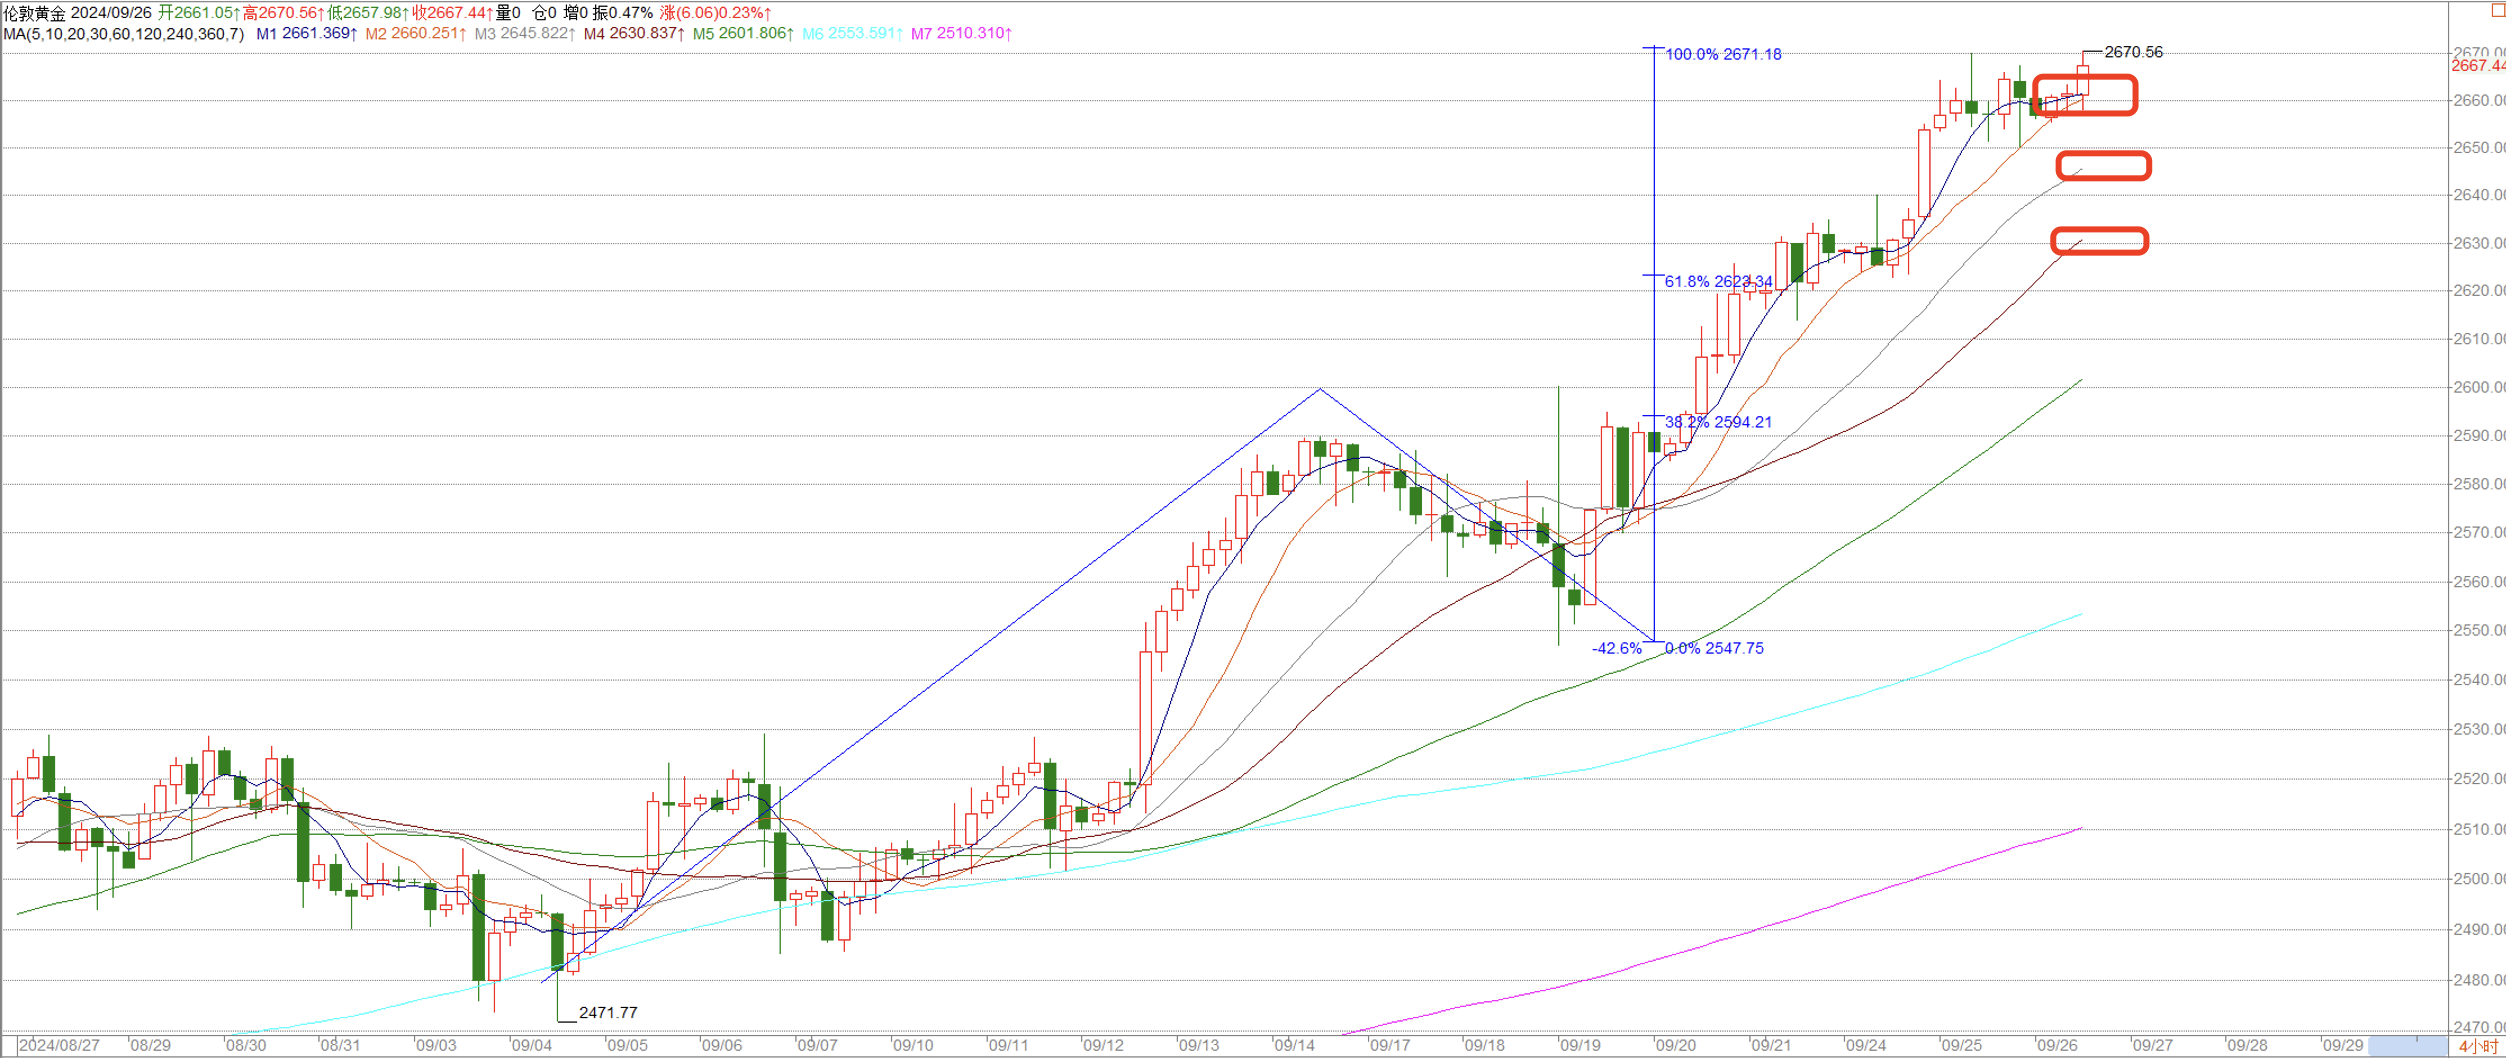Click the M7 2510.310 moving average value
Viewport: 2506px width, 1058px height.
coord(961,34)
